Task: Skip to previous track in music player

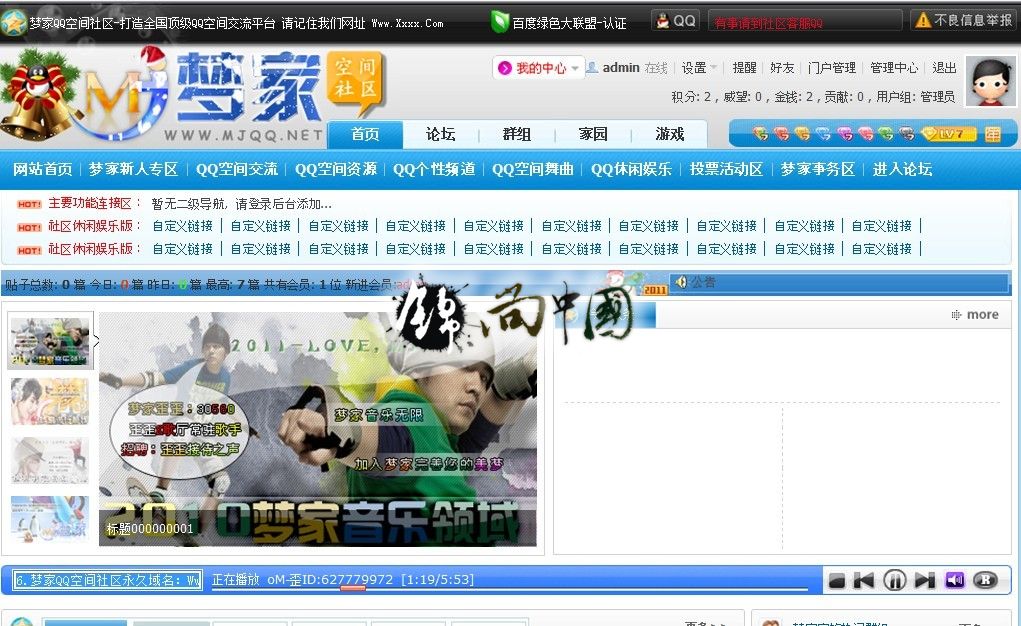Action: pyautogui.click(x=864, y=580)
